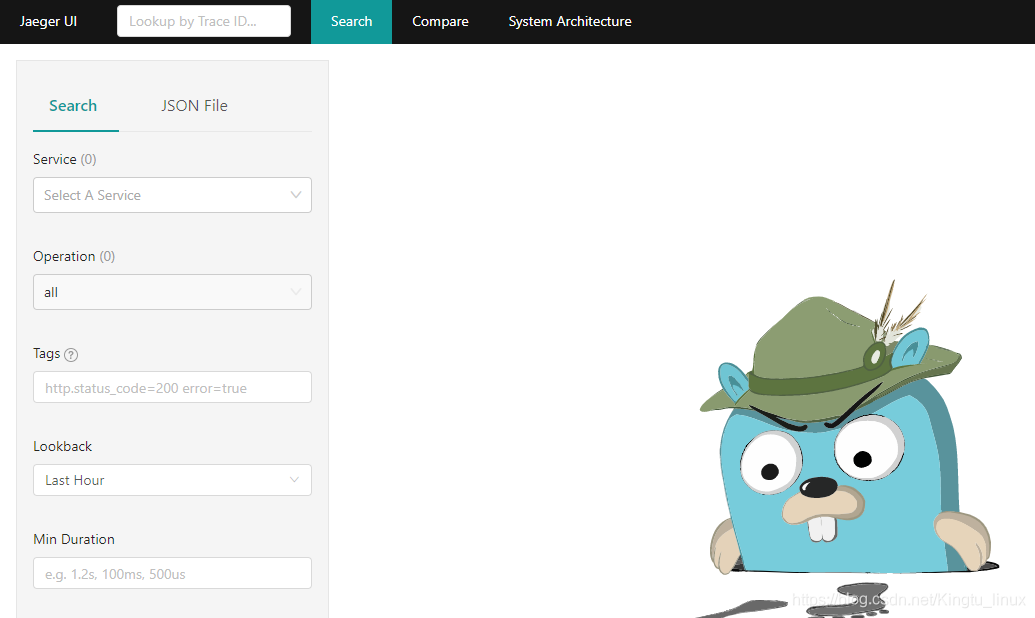Click the Min Duration label
Viewport: 1035px width, 618px height.
click(x=74, y=539)
